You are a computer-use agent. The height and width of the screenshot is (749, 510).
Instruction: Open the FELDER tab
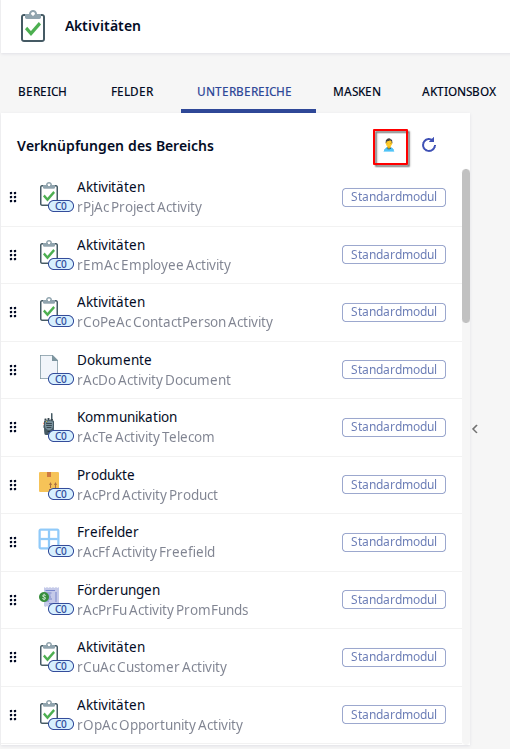click(132, 92)
